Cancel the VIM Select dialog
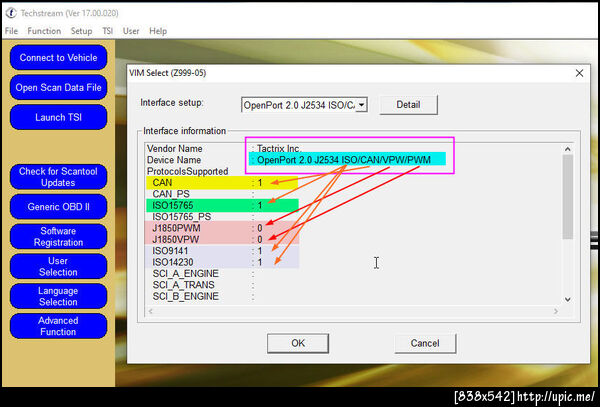Viewport: 600px width, 407px height. click(425, 343)
